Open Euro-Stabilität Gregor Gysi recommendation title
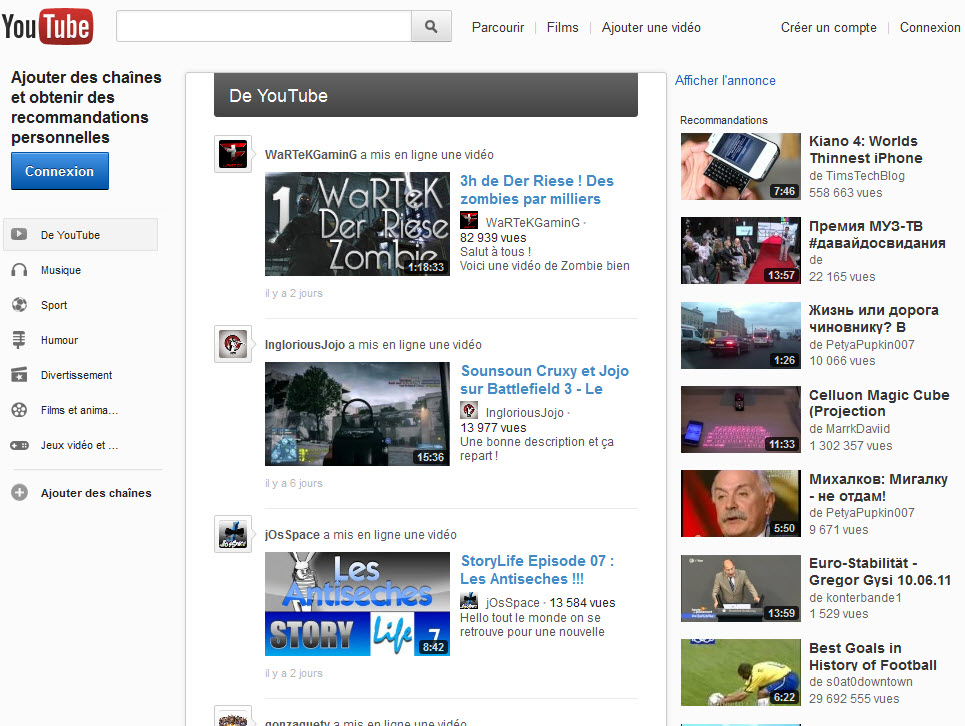The image size is (965, 726). 879,572
